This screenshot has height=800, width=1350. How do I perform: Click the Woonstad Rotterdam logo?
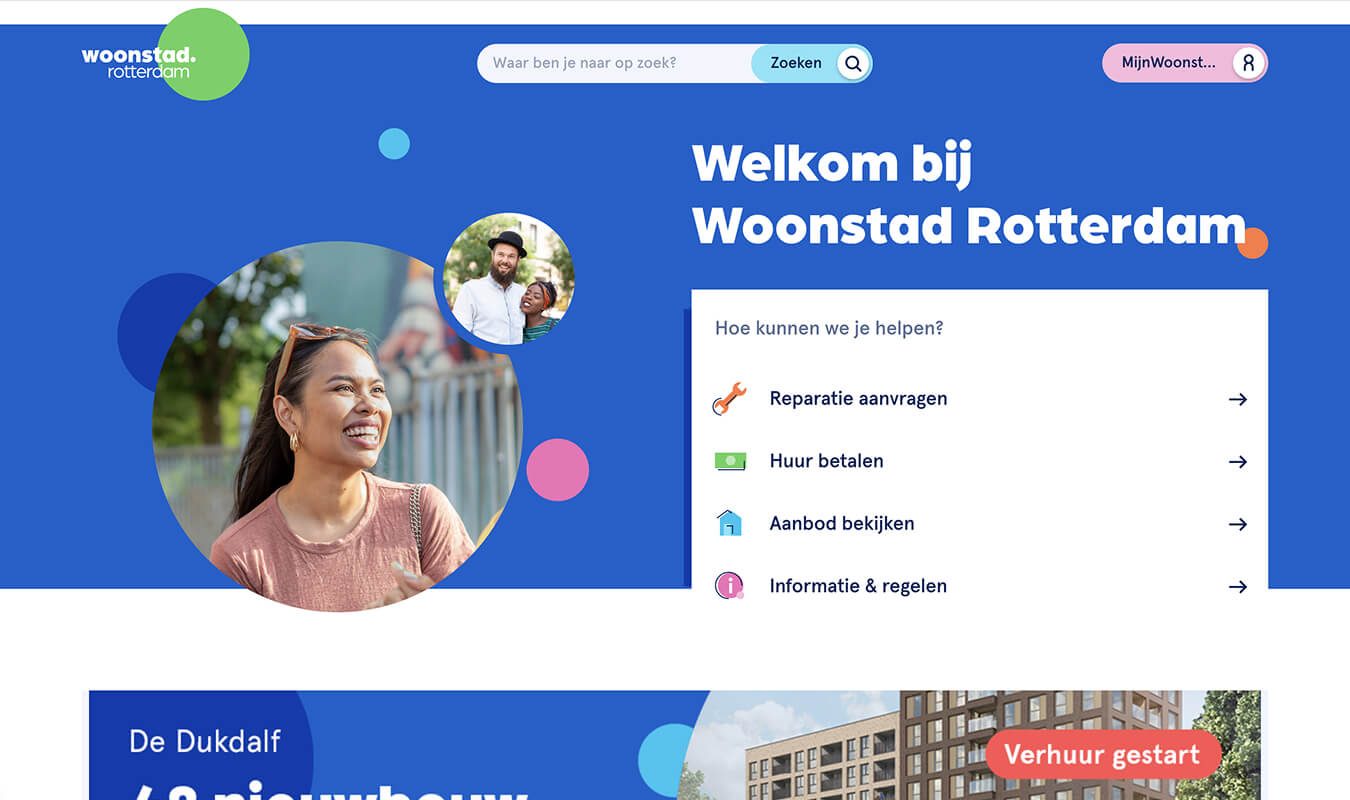(139, 61)
